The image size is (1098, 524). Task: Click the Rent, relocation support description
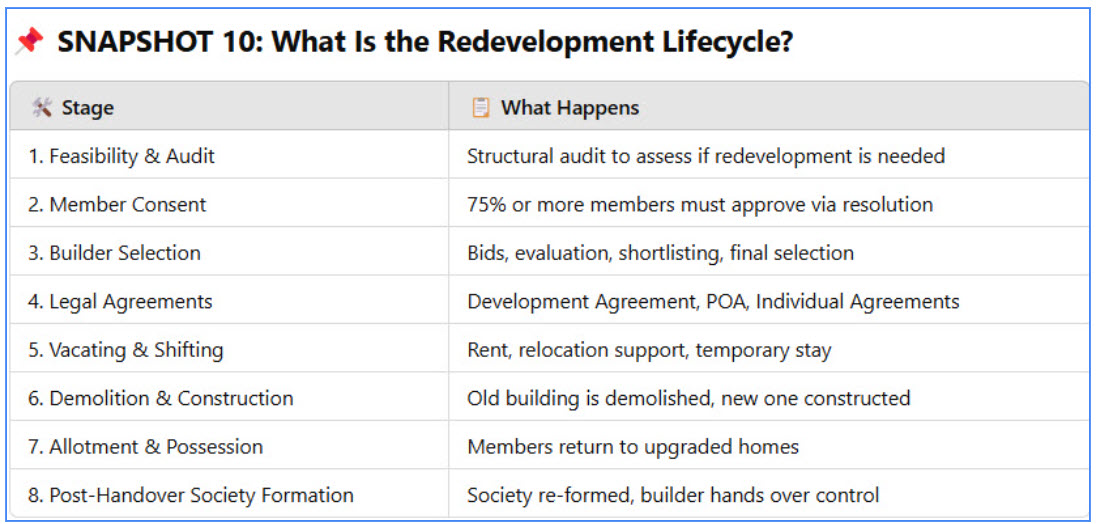coord(649,350)
